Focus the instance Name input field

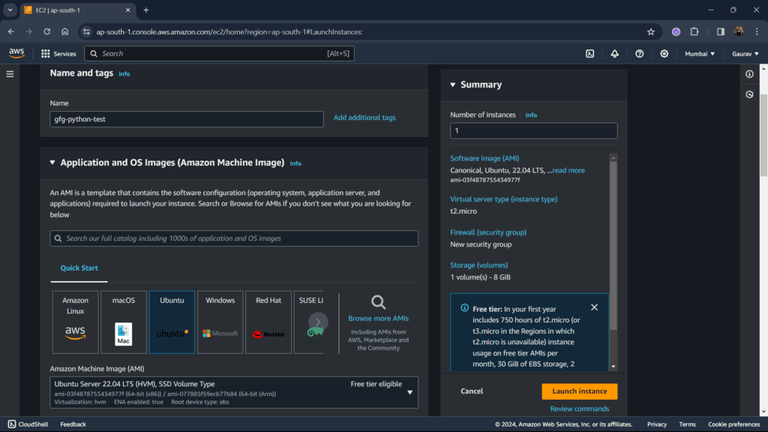click(187, 119)
